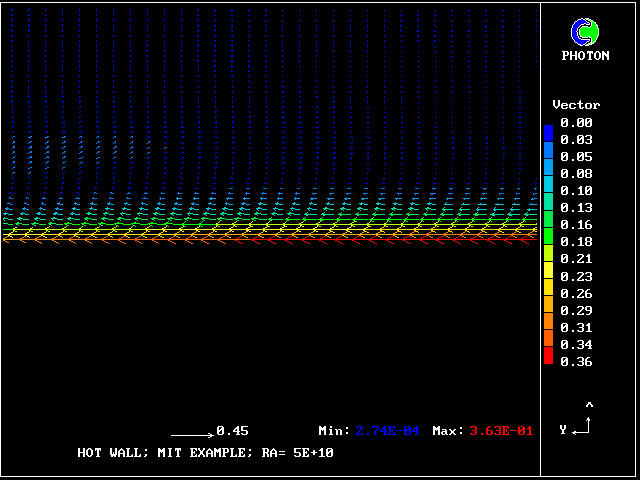Click the reference vector arrow scale
640x480 pixels.
[x=192, y=435]
